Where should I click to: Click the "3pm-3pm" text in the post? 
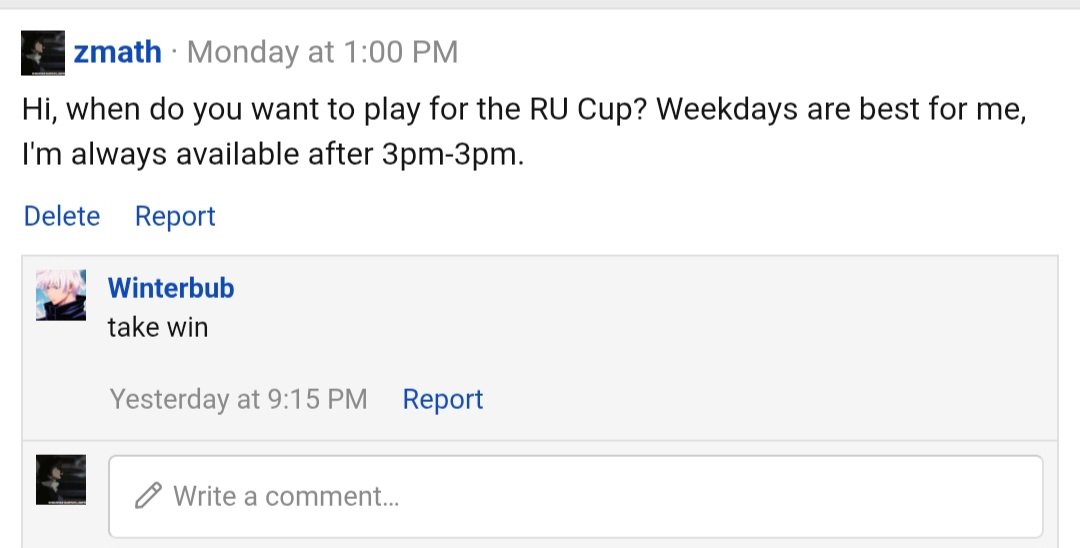pyautogui.click(x=457, y=156)
